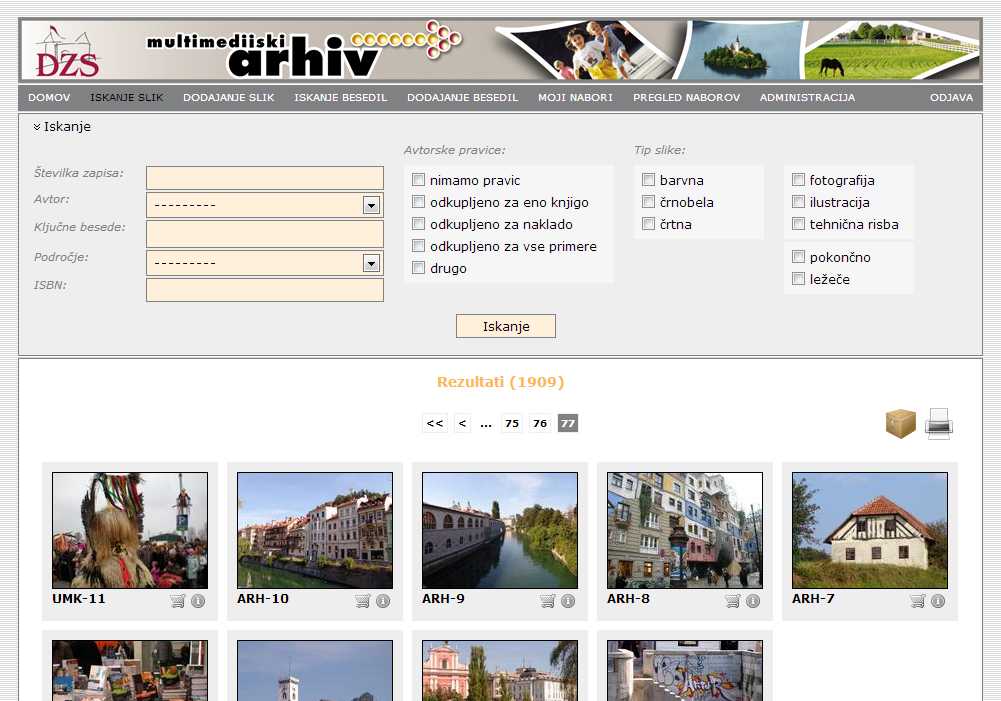This screenshot has height=701, width=1001.
Task: Open the Avtor dropdown list
Action: 371,205
